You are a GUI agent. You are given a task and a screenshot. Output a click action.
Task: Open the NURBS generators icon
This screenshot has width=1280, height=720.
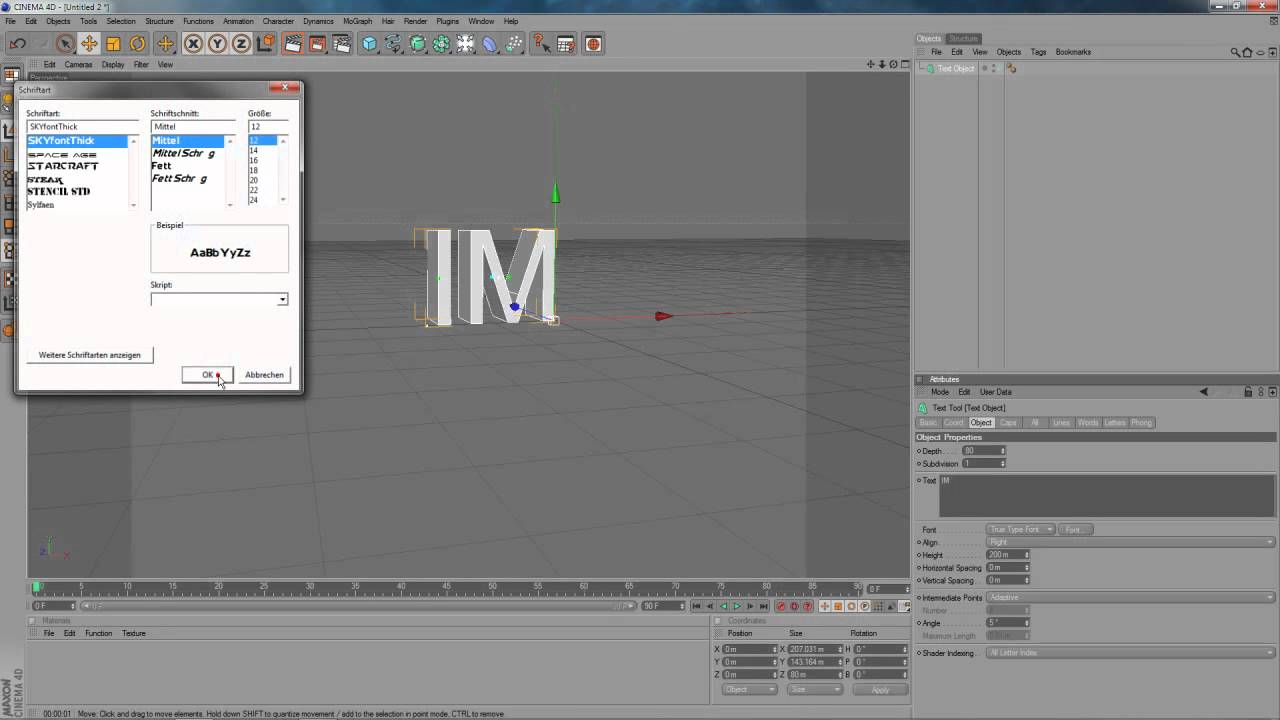coord(417,44)
